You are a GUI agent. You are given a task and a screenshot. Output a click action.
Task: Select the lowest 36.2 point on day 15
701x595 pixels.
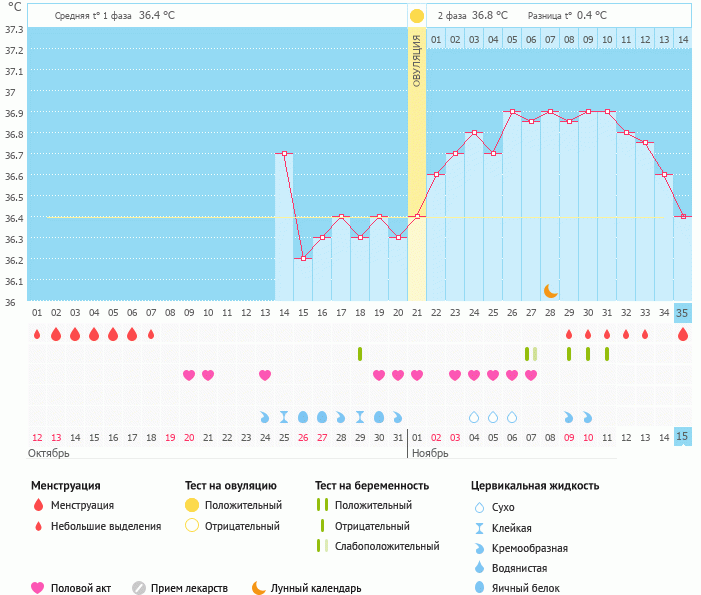[303, 259]
